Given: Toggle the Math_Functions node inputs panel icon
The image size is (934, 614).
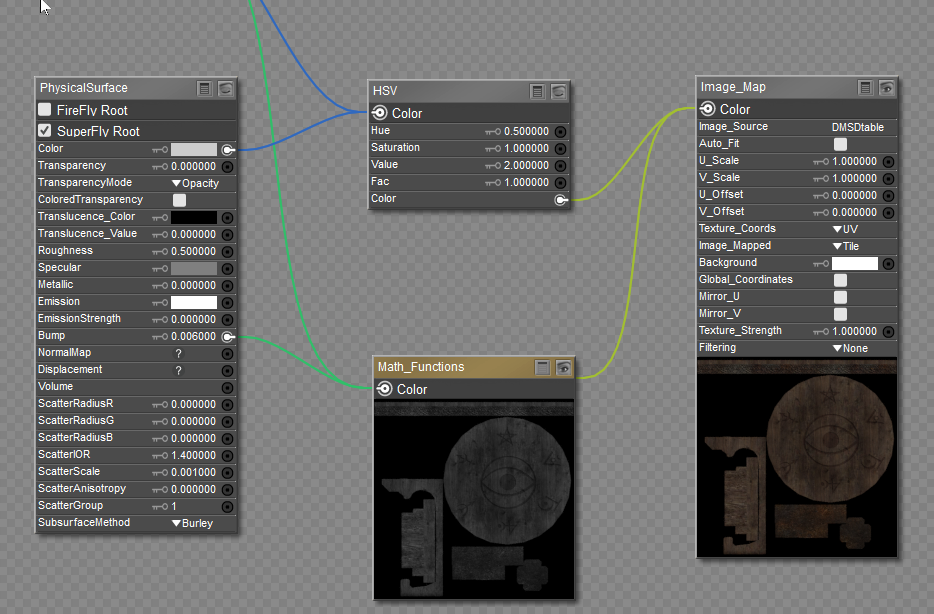Looking at the screenshot, I should 542,367.
